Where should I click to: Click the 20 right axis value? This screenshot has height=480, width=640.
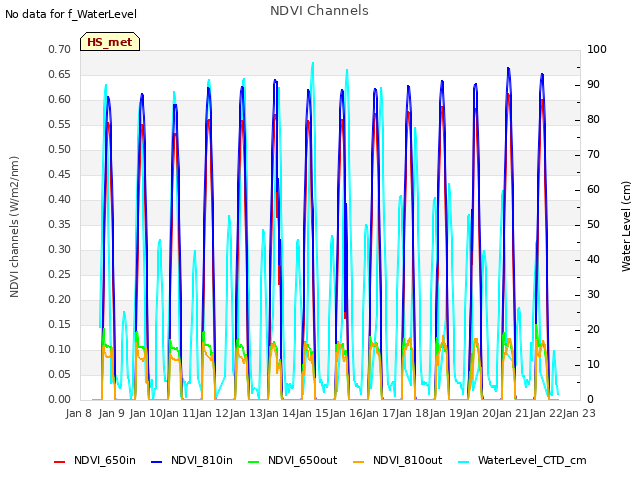593,329
